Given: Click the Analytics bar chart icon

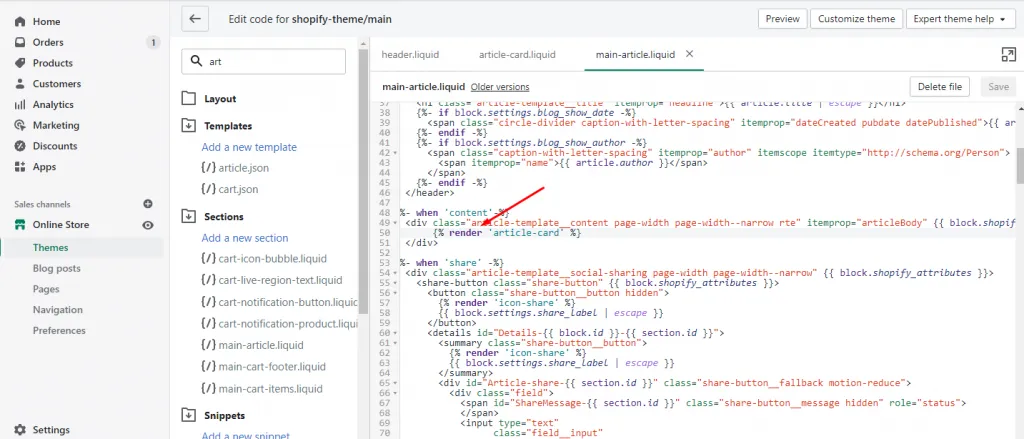Looking at the screenshot, I should click(20, 105).
